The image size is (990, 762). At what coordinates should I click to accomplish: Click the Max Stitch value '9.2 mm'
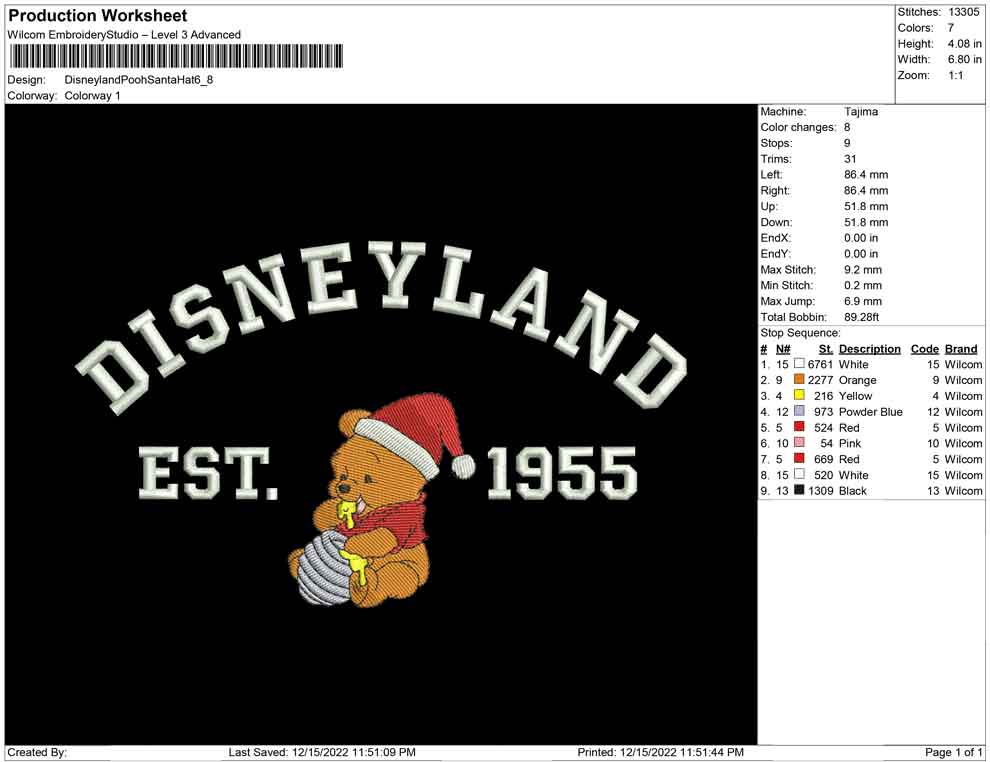point(862,270)
